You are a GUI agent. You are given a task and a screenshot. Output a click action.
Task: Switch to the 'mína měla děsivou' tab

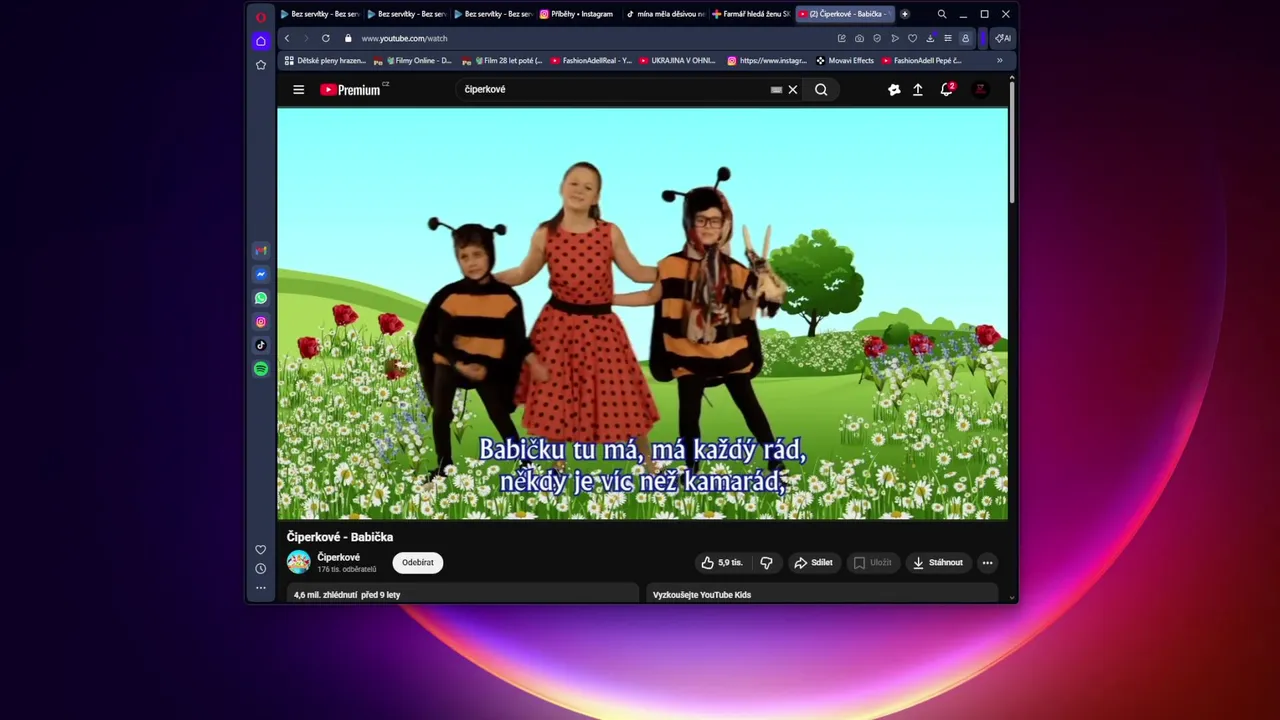(665, 14)
